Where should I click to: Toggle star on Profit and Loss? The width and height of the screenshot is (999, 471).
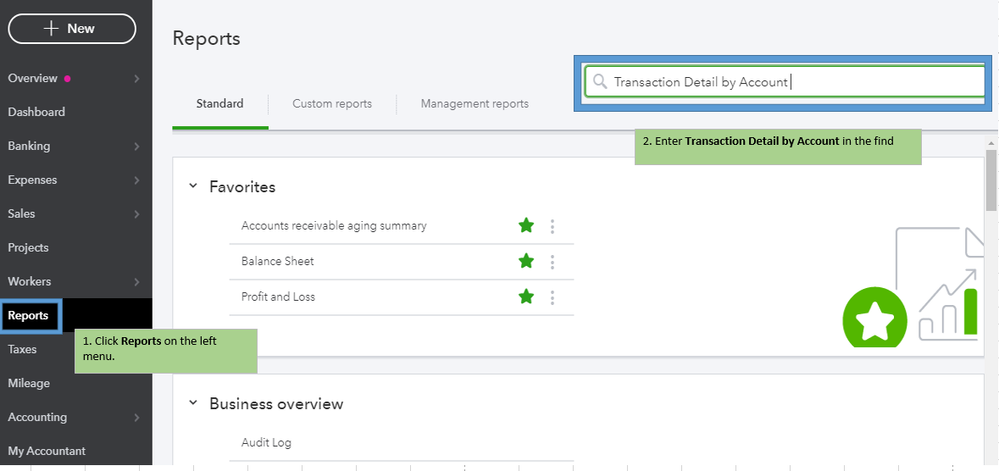(x=526, y=297)
